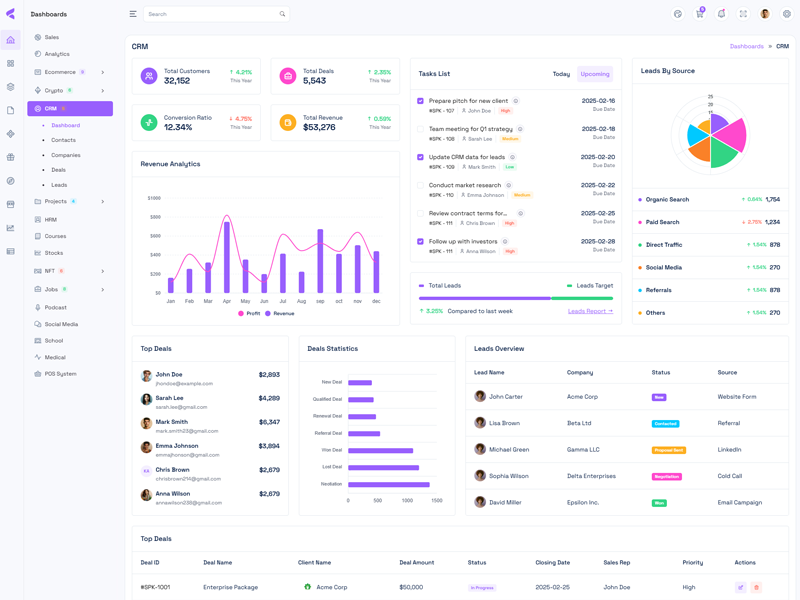Open the shopping cart icon in header
Image resolution: width=800 pixels, height=600 pixels.
click(x=699, y=14)
